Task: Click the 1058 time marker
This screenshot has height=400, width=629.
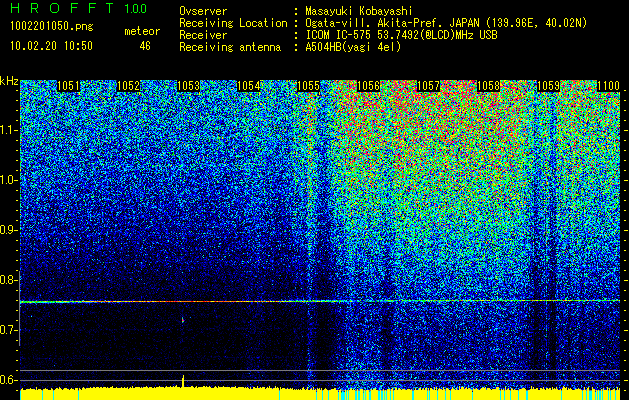Action: coord(488,86)
